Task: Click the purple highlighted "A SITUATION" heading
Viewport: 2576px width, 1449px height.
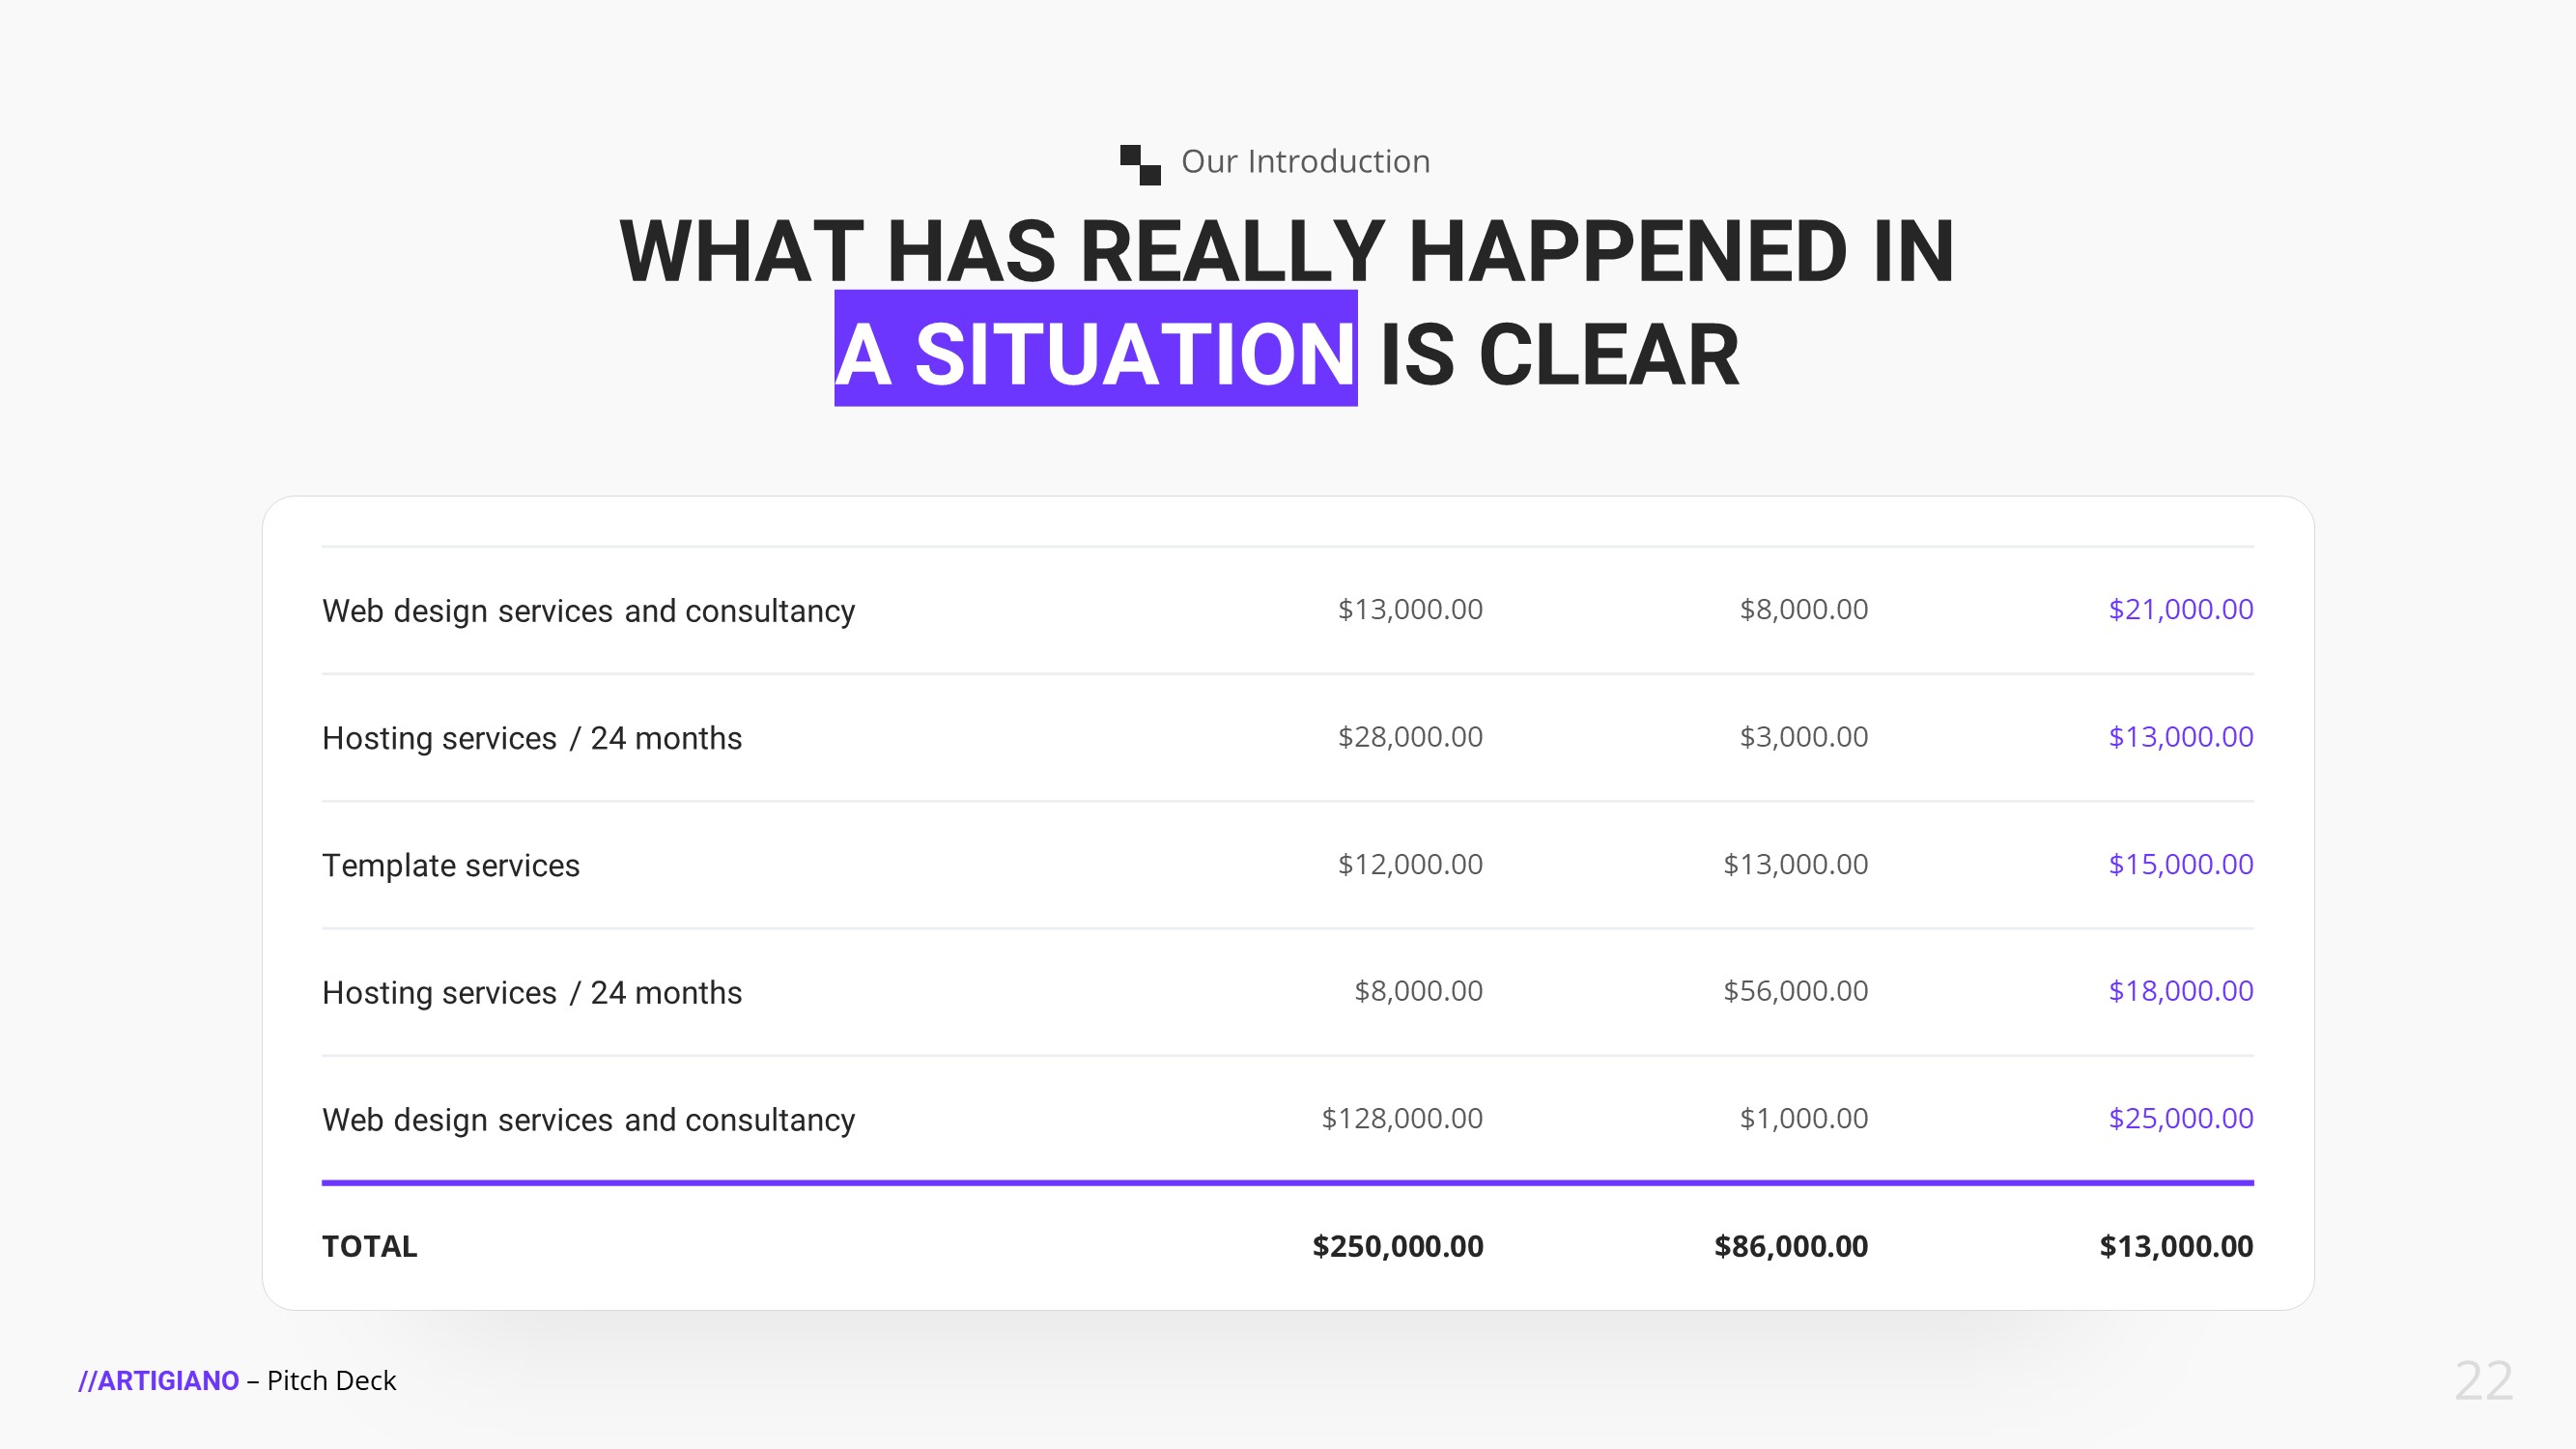Action: [1095, 354]
